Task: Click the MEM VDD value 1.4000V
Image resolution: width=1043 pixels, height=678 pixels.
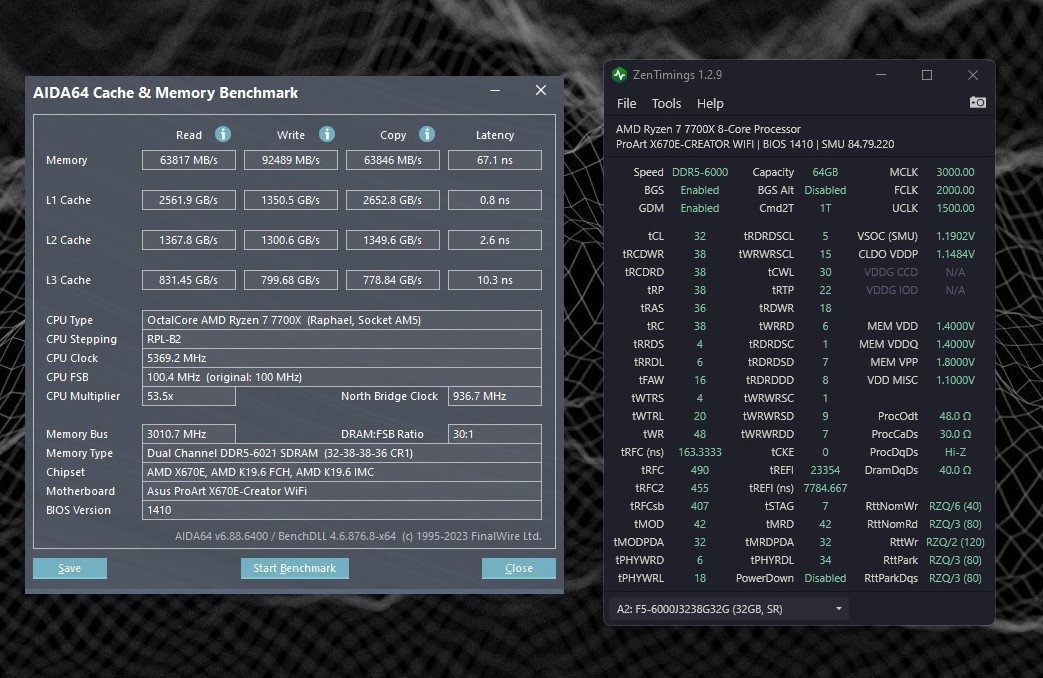Action: (955, 326)
